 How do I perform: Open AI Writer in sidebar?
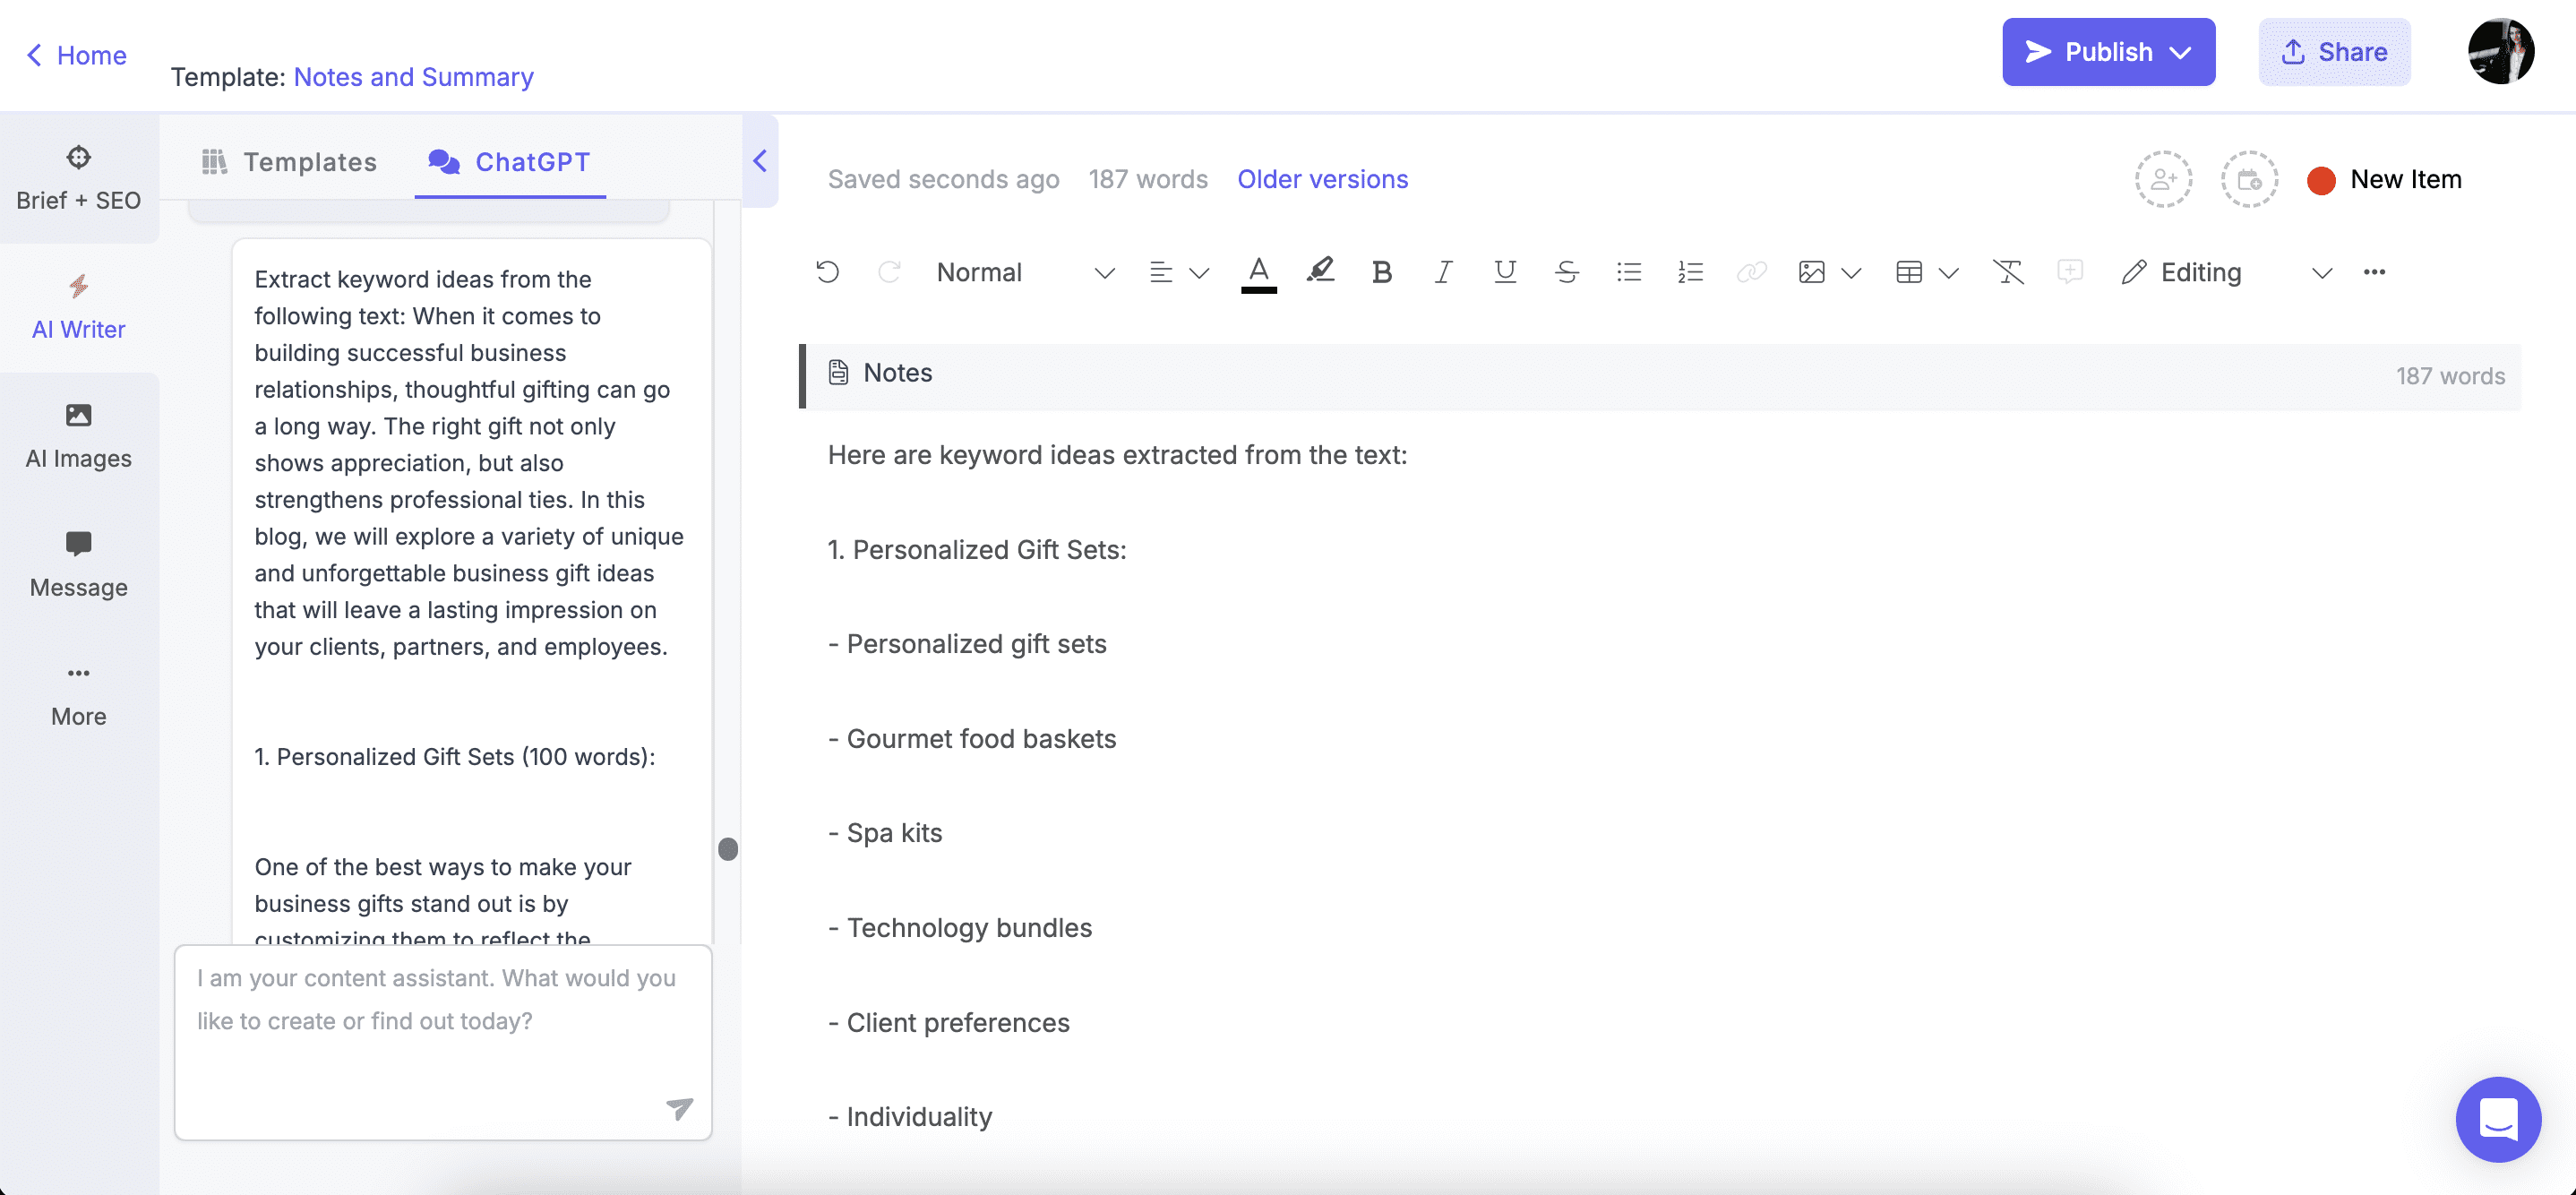78,308
